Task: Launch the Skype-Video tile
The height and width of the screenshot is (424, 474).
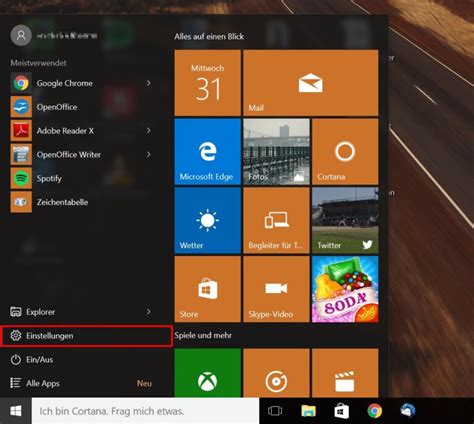Action: tap(276, 289)
